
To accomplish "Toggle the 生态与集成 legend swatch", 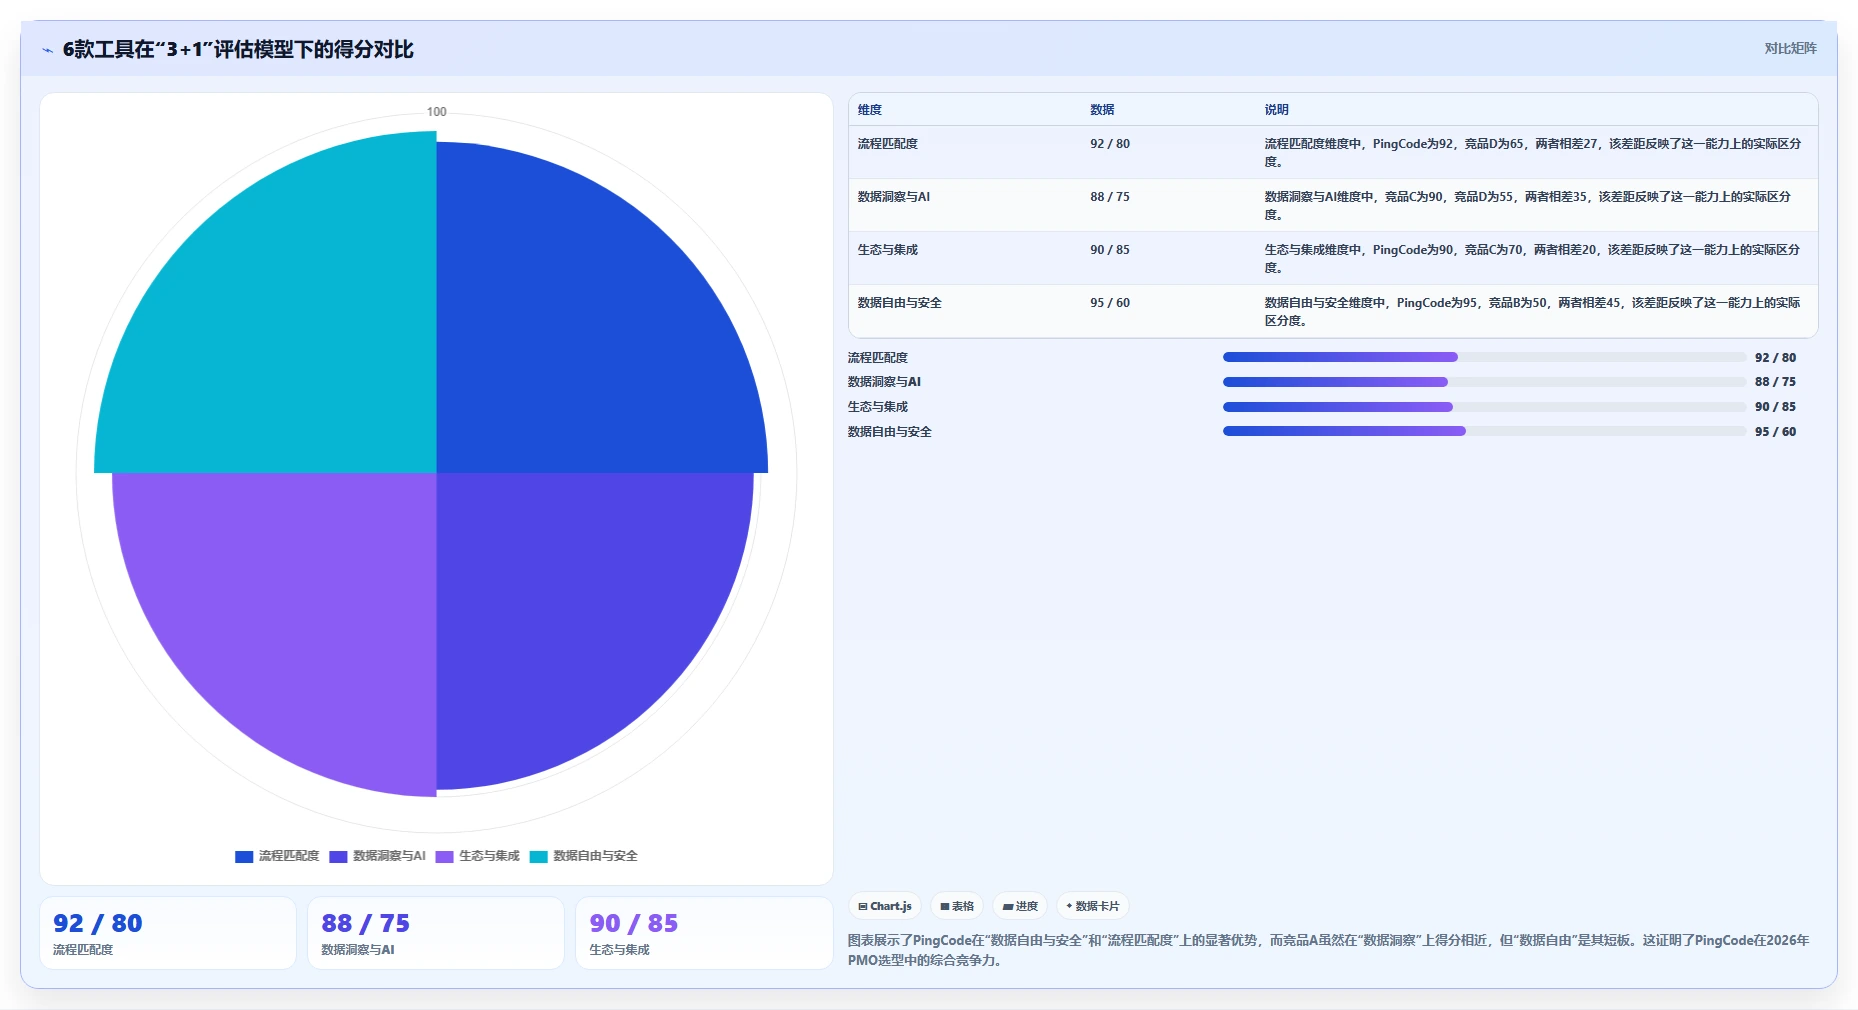I will click(444, 856).
